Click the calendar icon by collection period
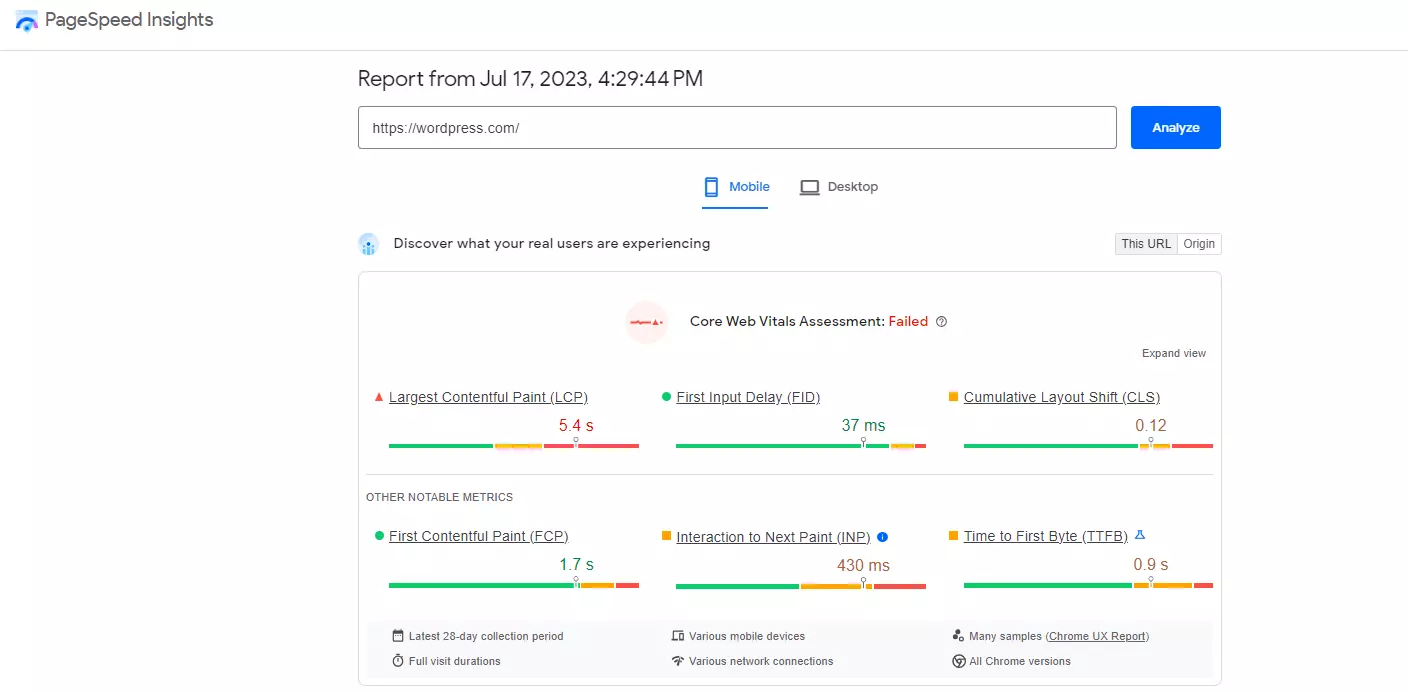This screenshot has height=692, width=1408. [x=398, y=636]
